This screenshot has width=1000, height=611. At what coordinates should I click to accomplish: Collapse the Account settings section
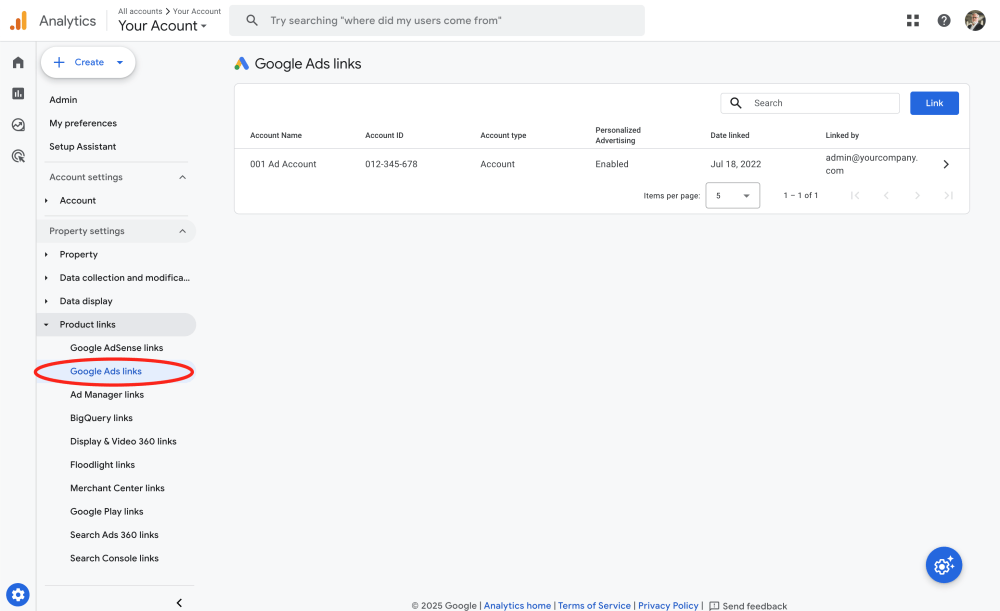click(x=182, y=177)
